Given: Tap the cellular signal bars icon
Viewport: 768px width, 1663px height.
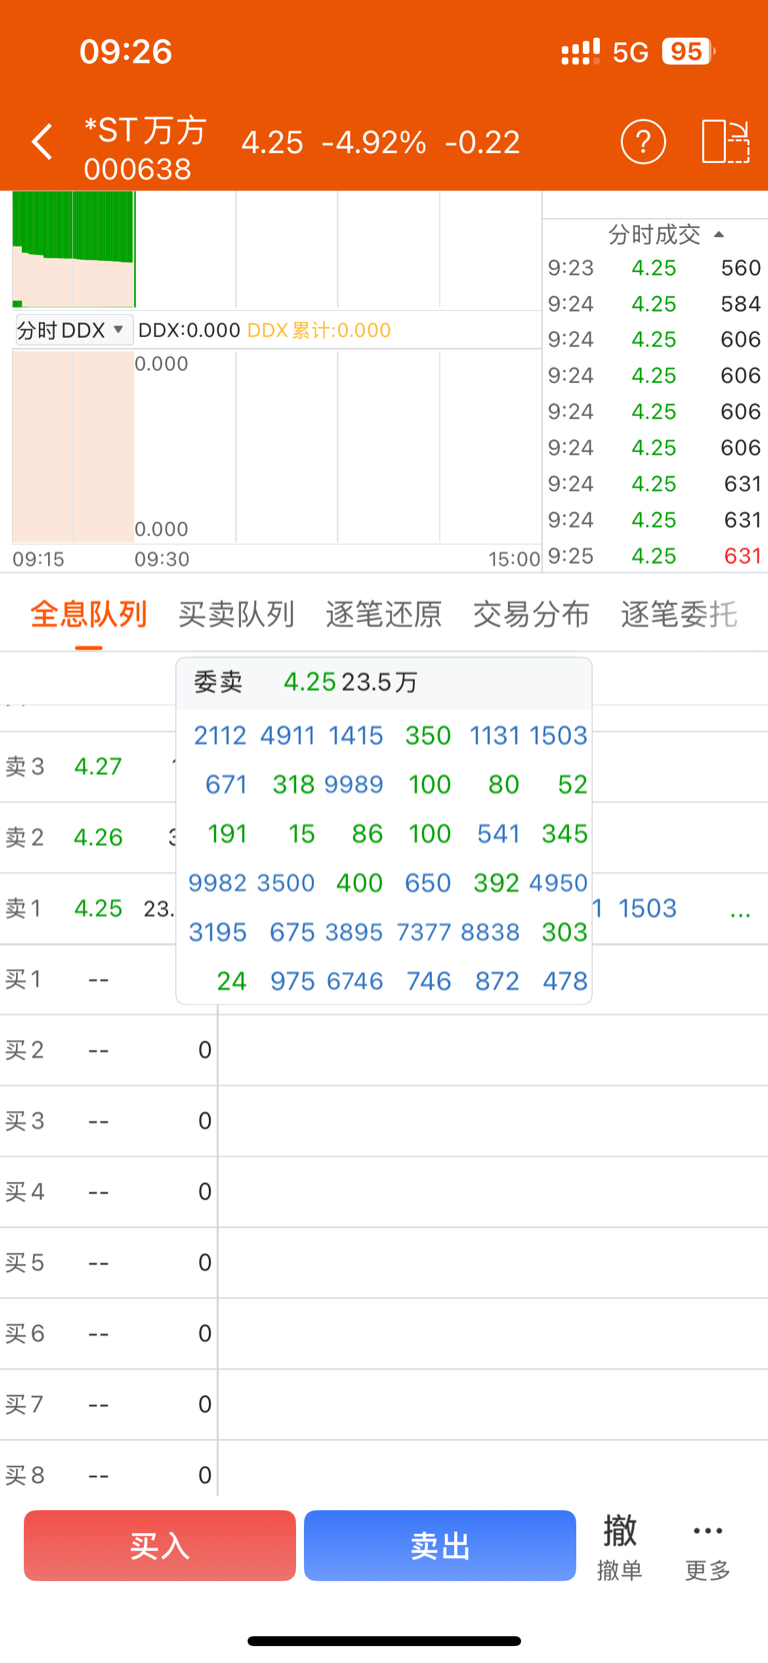Looking at the screenshot, I should click(580, 52).
